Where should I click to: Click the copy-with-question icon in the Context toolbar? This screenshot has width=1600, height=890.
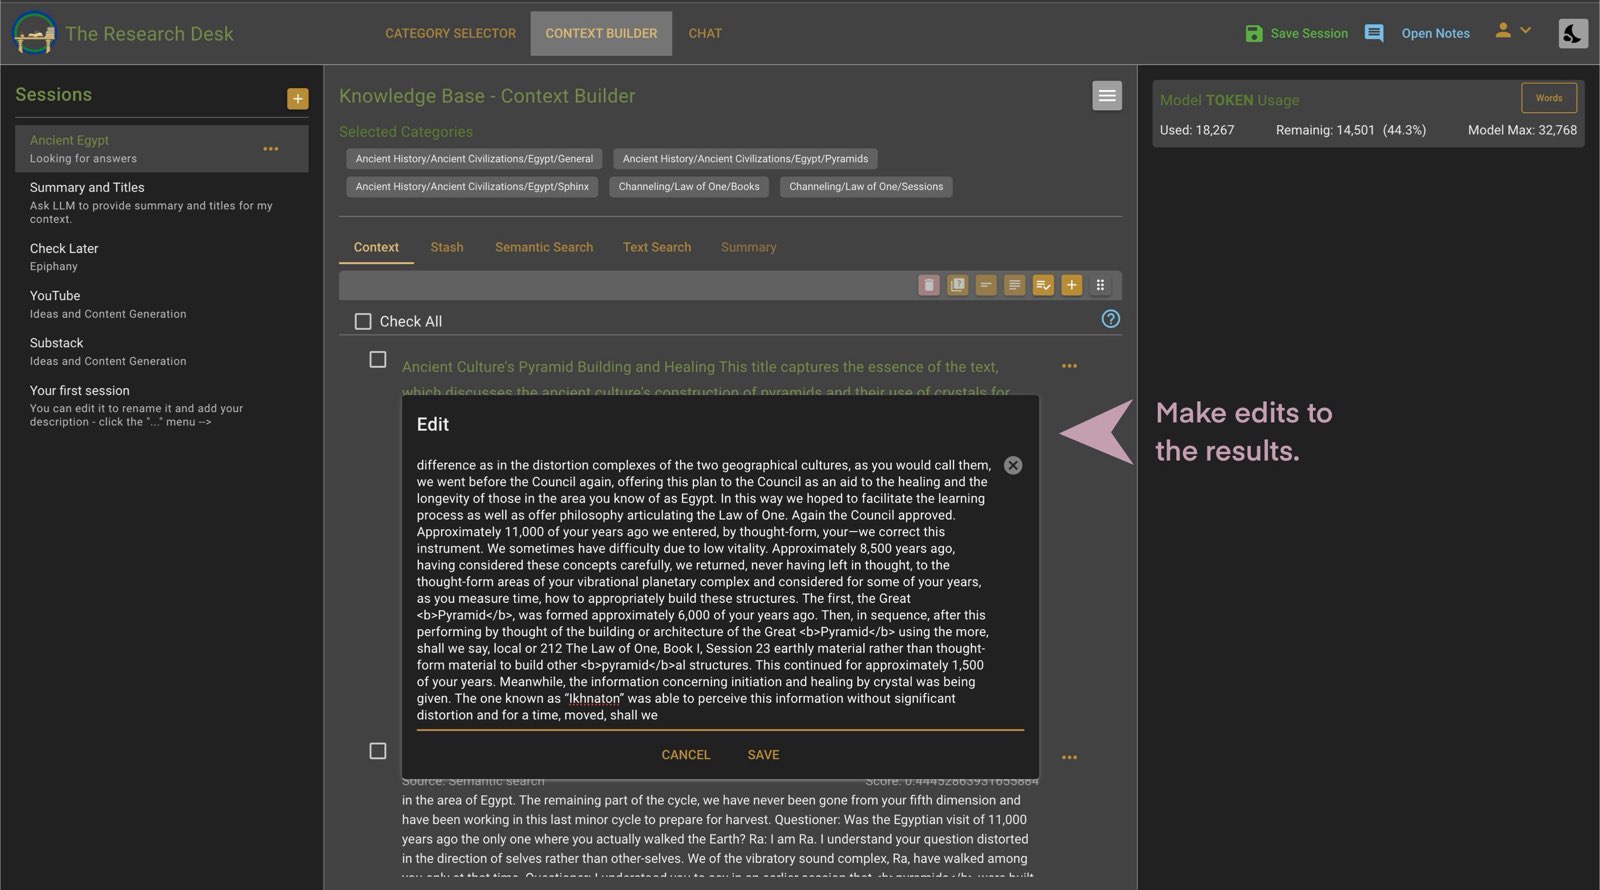pos(957,285)
